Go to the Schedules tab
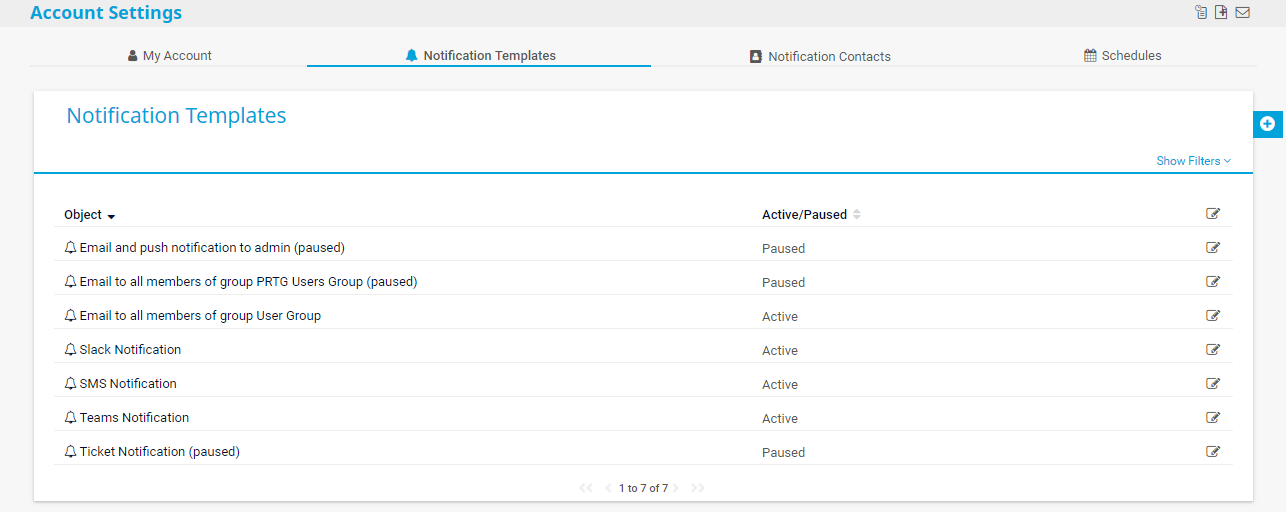This screenshot has height=512, width=1286. [x=1123, y=56]
